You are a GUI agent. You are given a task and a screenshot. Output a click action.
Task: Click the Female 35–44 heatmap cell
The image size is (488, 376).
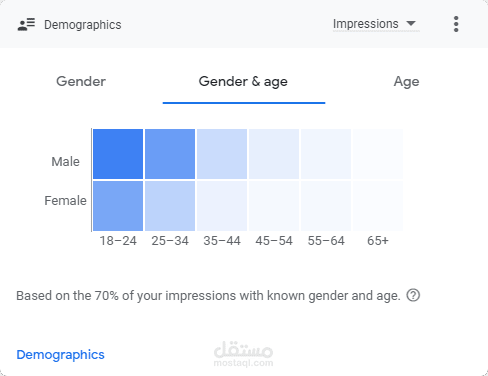pos(222,206)
